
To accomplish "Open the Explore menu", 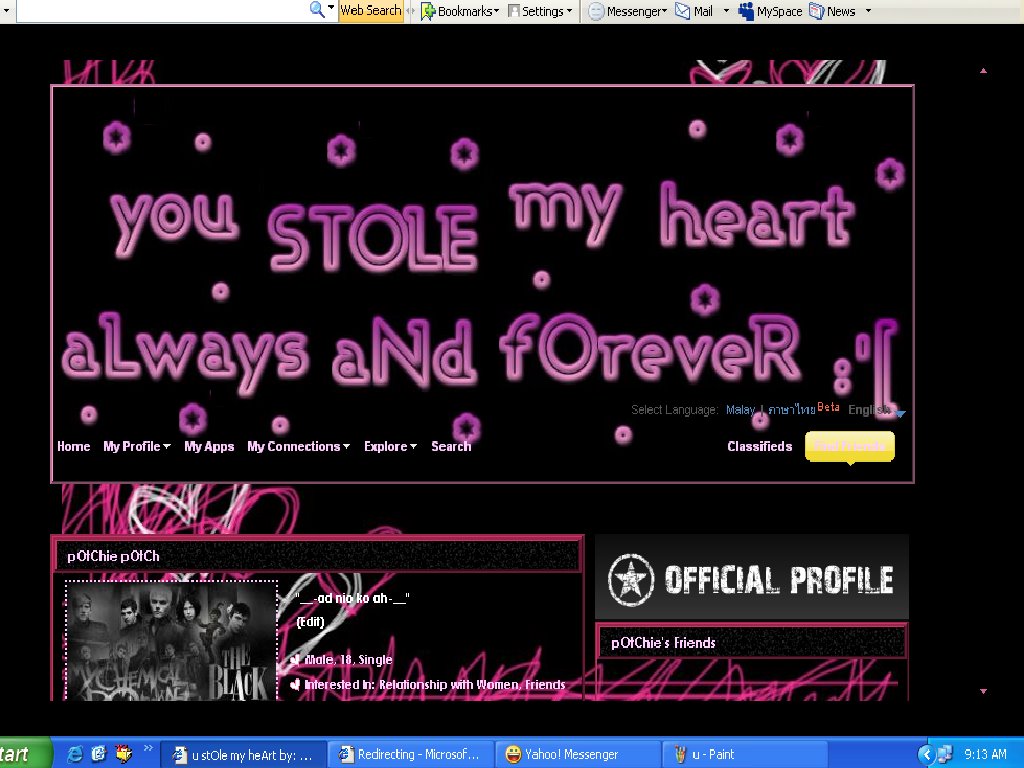I will pyautogui.click(x=390, y=447).
